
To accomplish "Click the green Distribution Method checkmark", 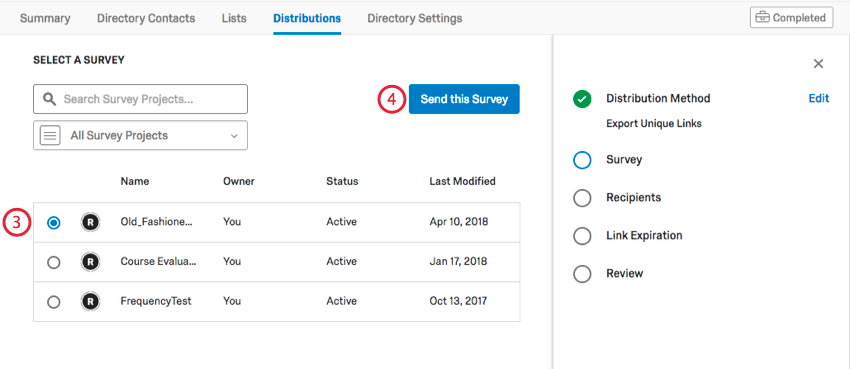I will (582, 99).
